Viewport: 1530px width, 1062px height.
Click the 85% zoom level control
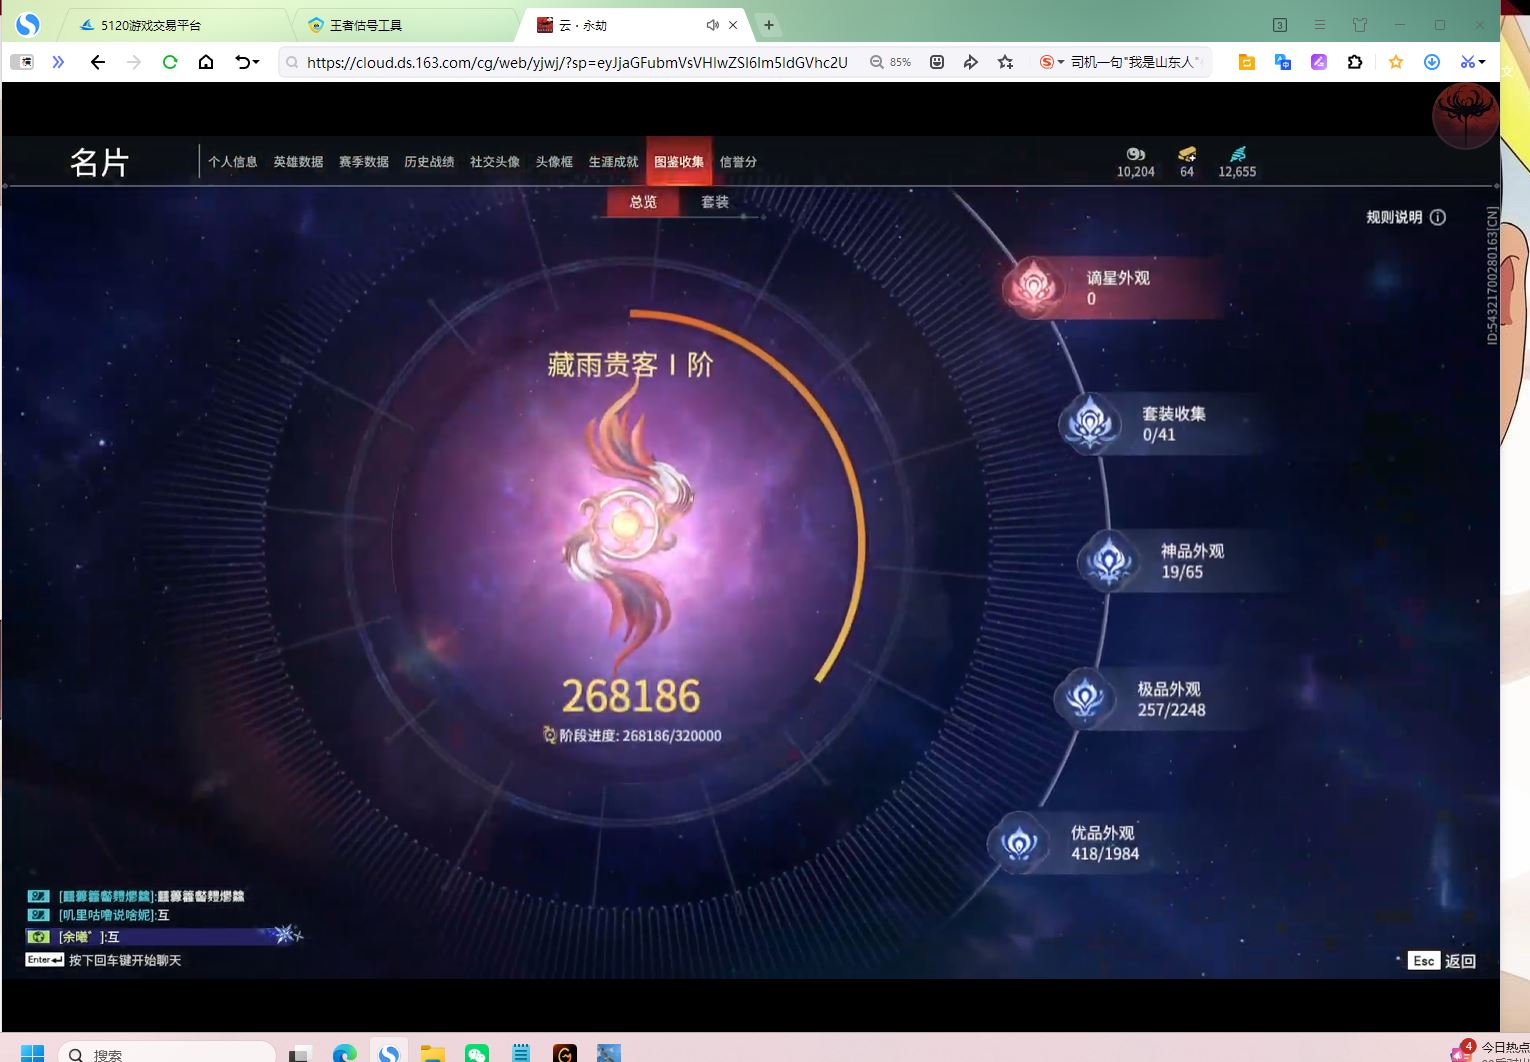point(890,62)
